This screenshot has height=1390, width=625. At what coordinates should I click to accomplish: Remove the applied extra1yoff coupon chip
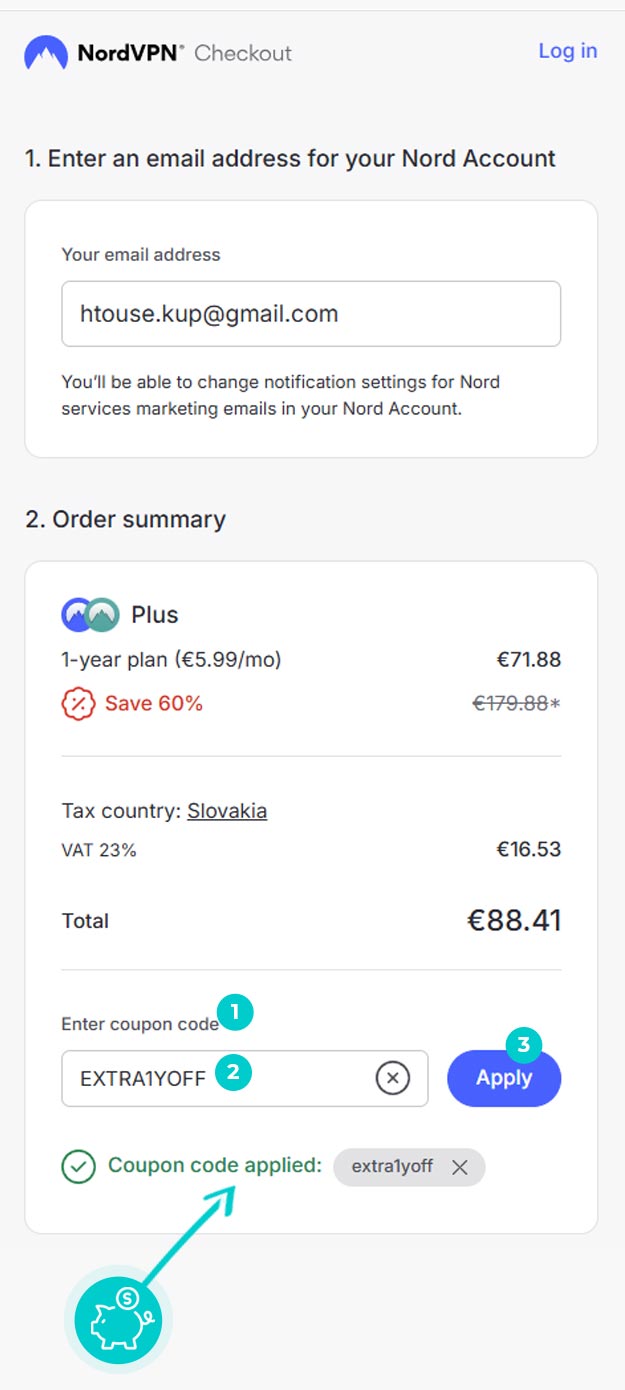coord(459,1167)
